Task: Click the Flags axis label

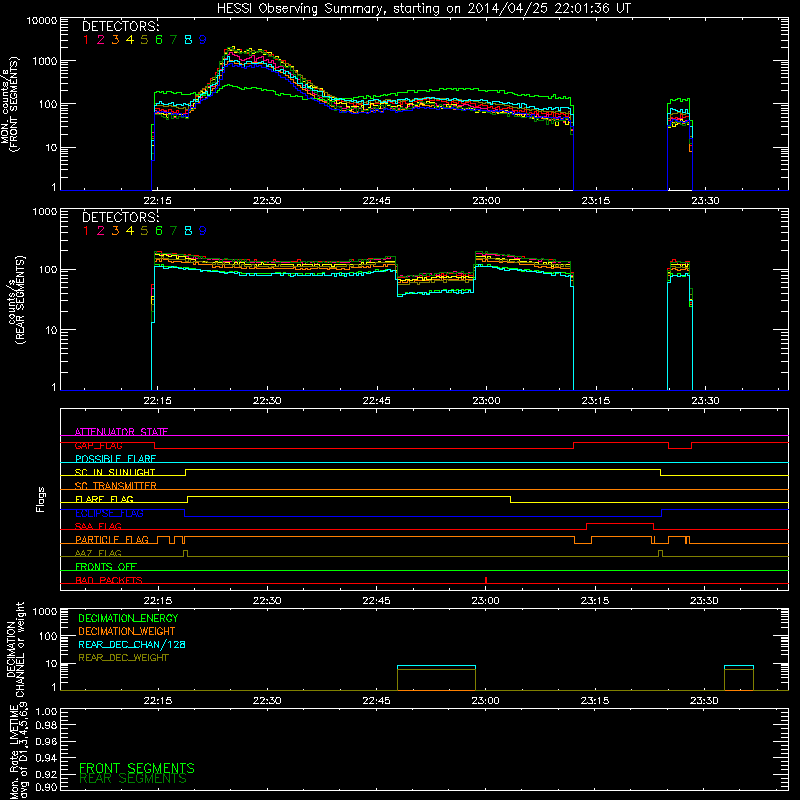Action: click(40, 499)
